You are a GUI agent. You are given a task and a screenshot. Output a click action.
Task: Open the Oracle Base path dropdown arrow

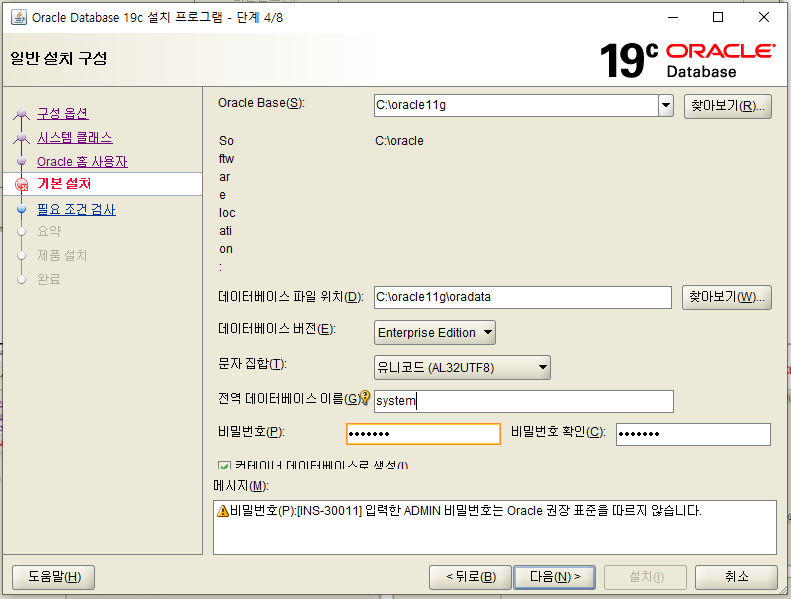pyautogui.click(x=666, y=105)
